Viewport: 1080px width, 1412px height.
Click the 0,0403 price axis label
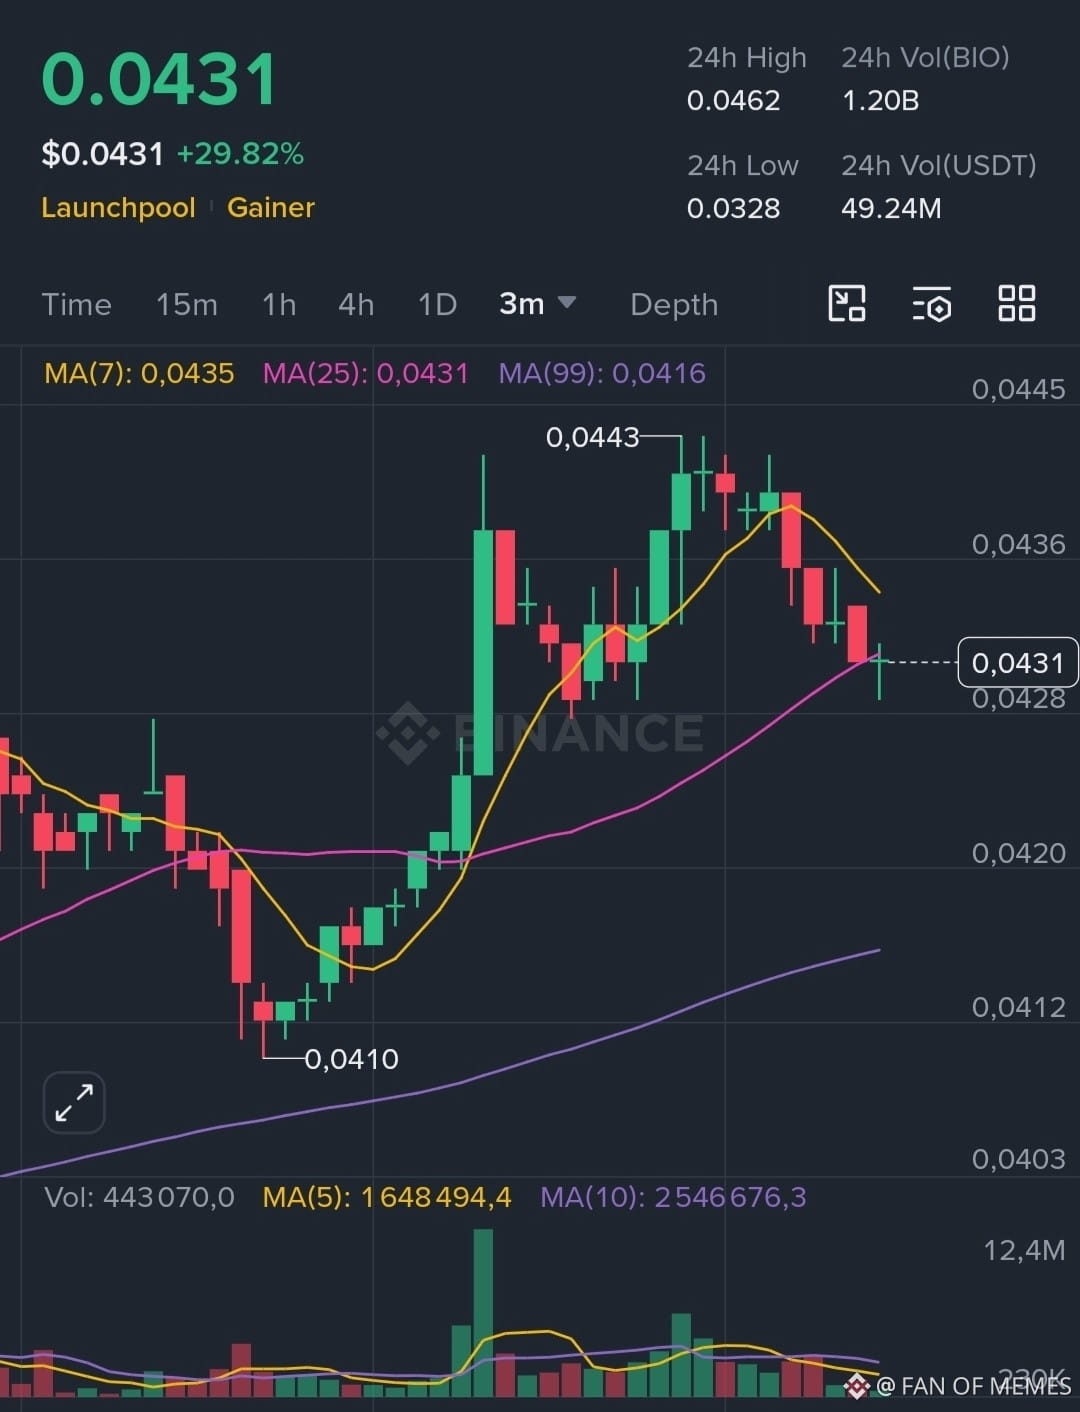click(1018, 1159)
